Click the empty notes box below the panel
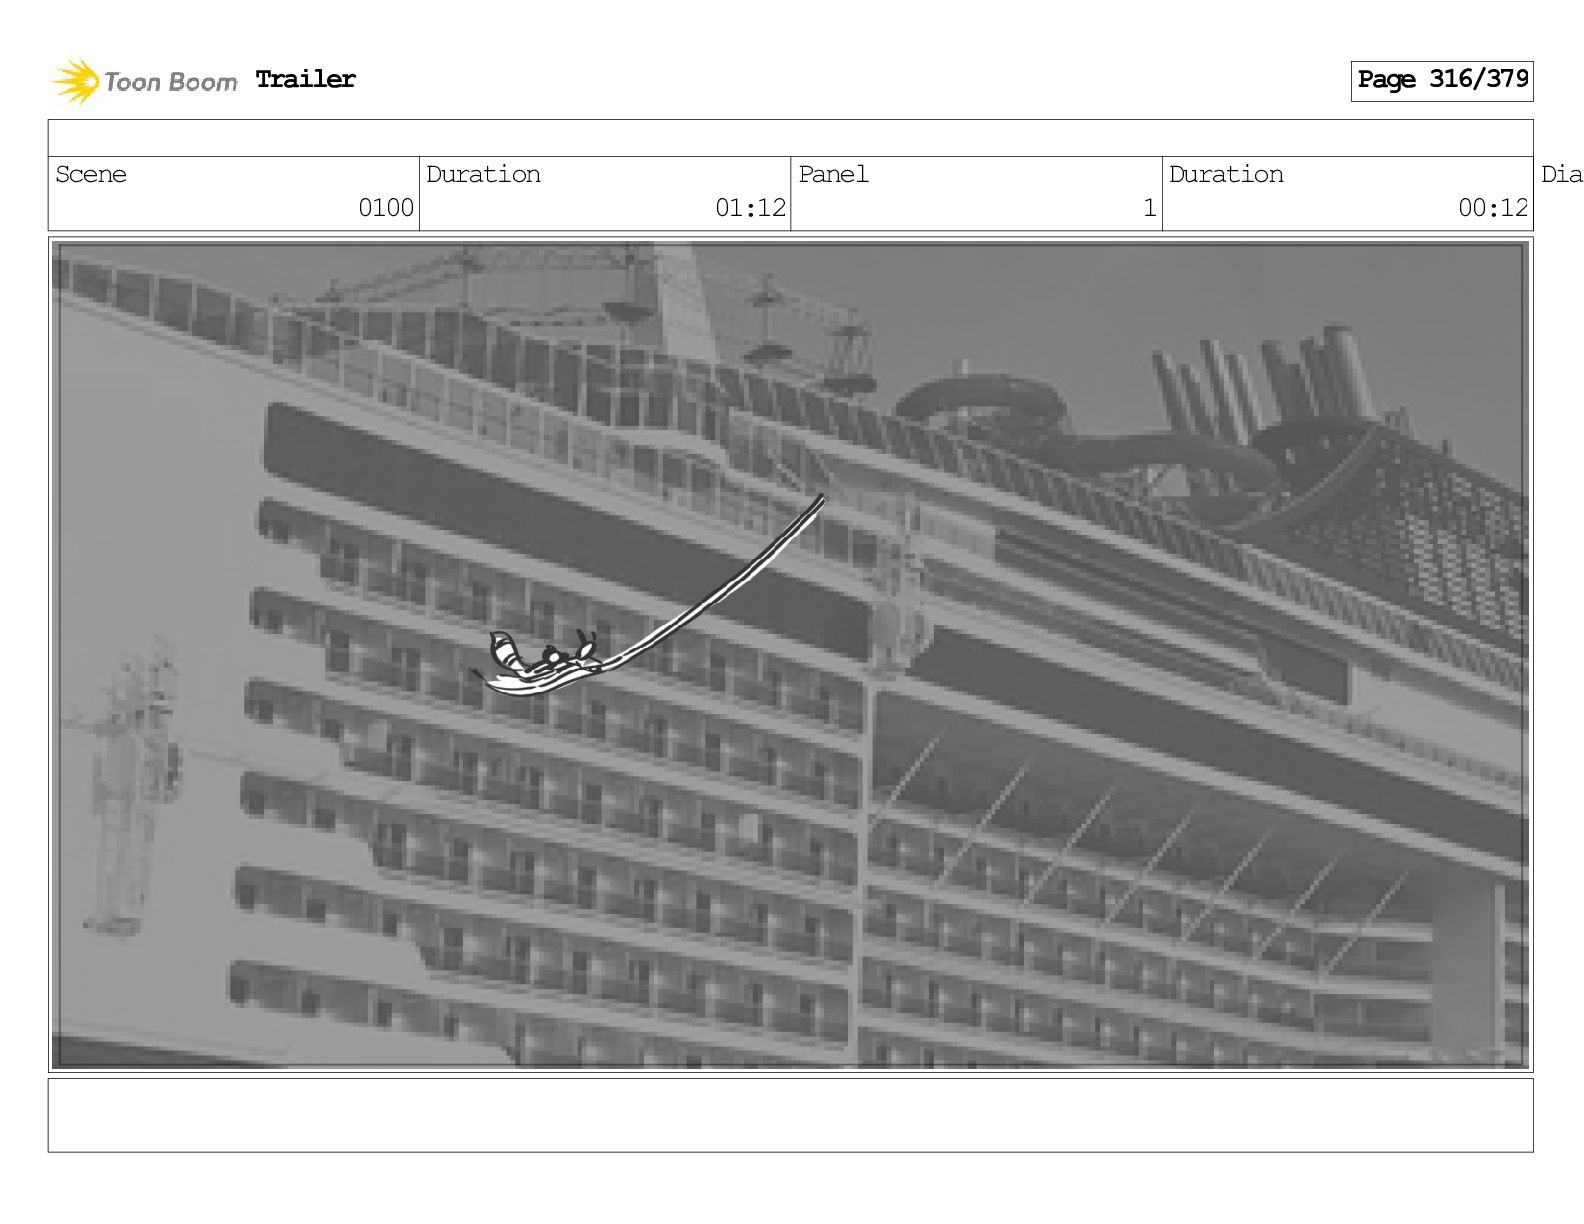This screenshot has width=1584, height=1224. point(790,1115)
